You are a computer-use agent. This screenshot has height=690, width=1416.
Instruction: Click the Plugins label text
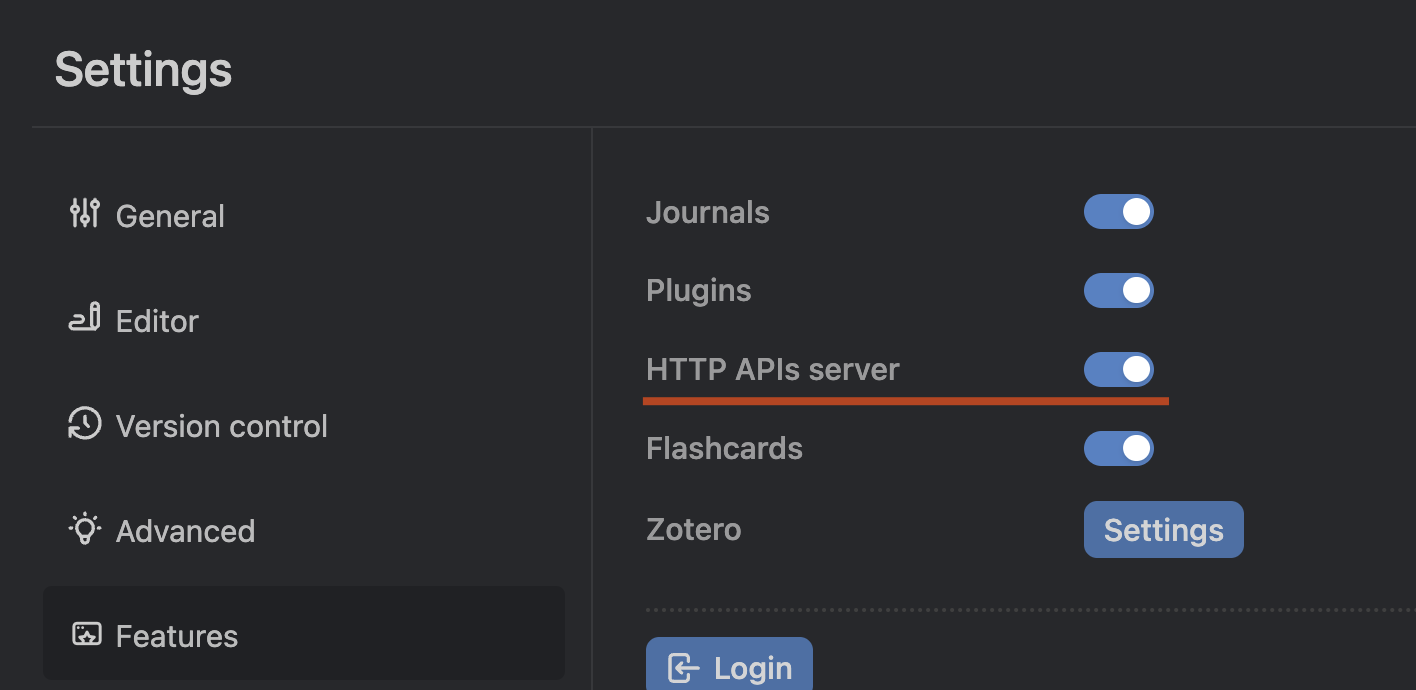(699, 291)
